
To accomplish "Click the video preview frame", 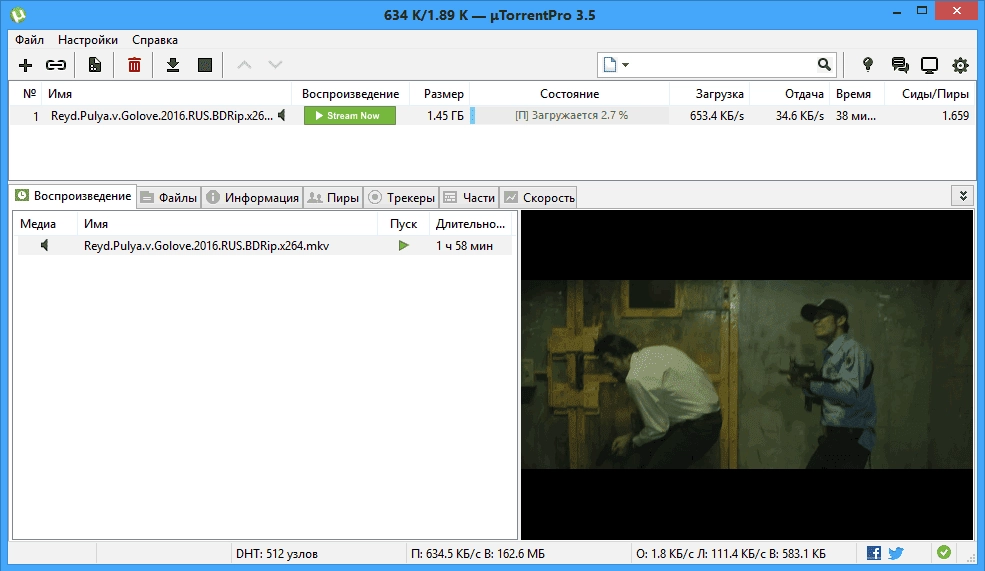I will [x=747, y=374].
